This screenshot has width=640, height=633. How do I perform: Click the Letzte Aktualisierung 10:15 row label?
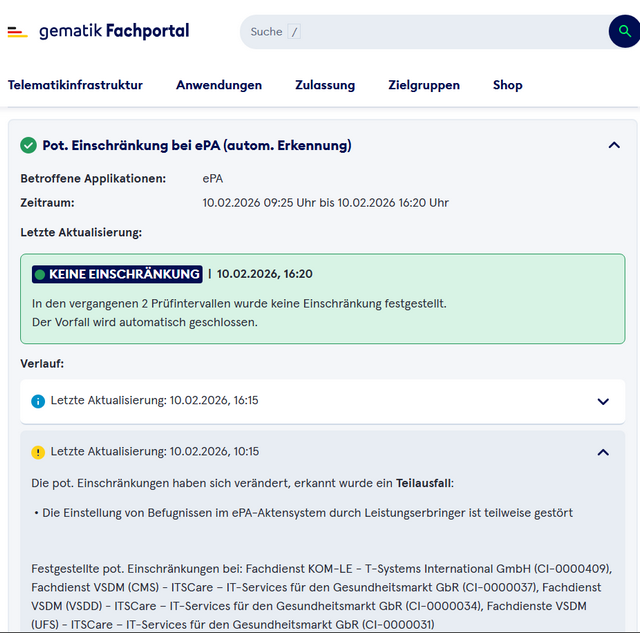point(155,452)
